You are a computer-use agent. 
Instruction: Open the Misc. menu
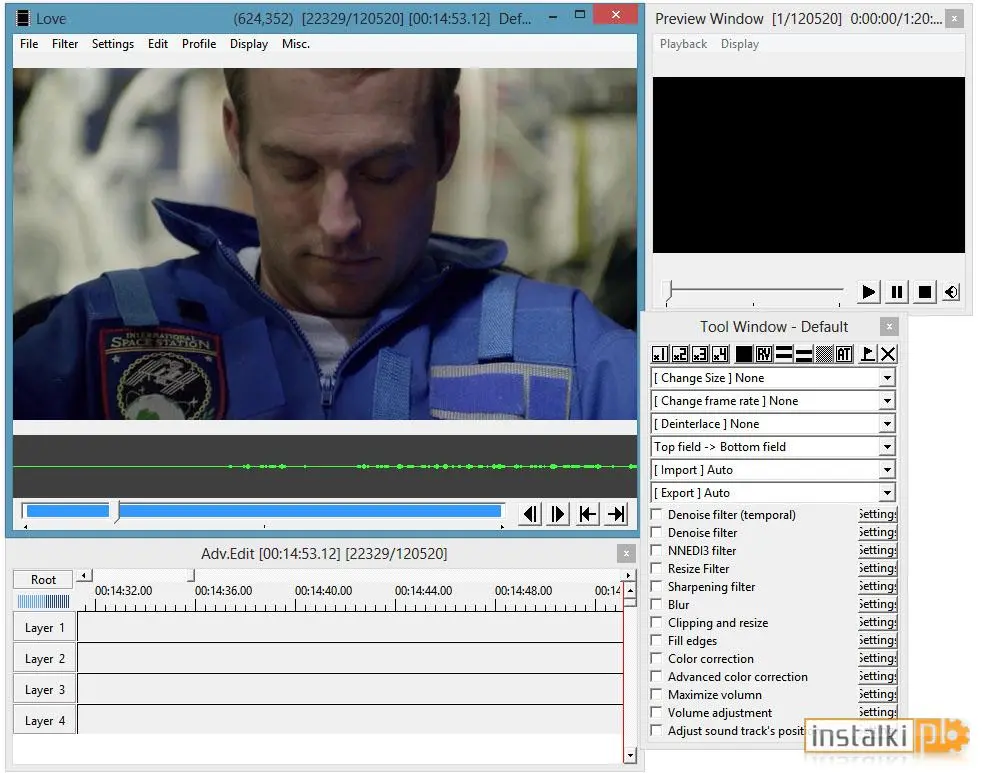tap(296, 44)
